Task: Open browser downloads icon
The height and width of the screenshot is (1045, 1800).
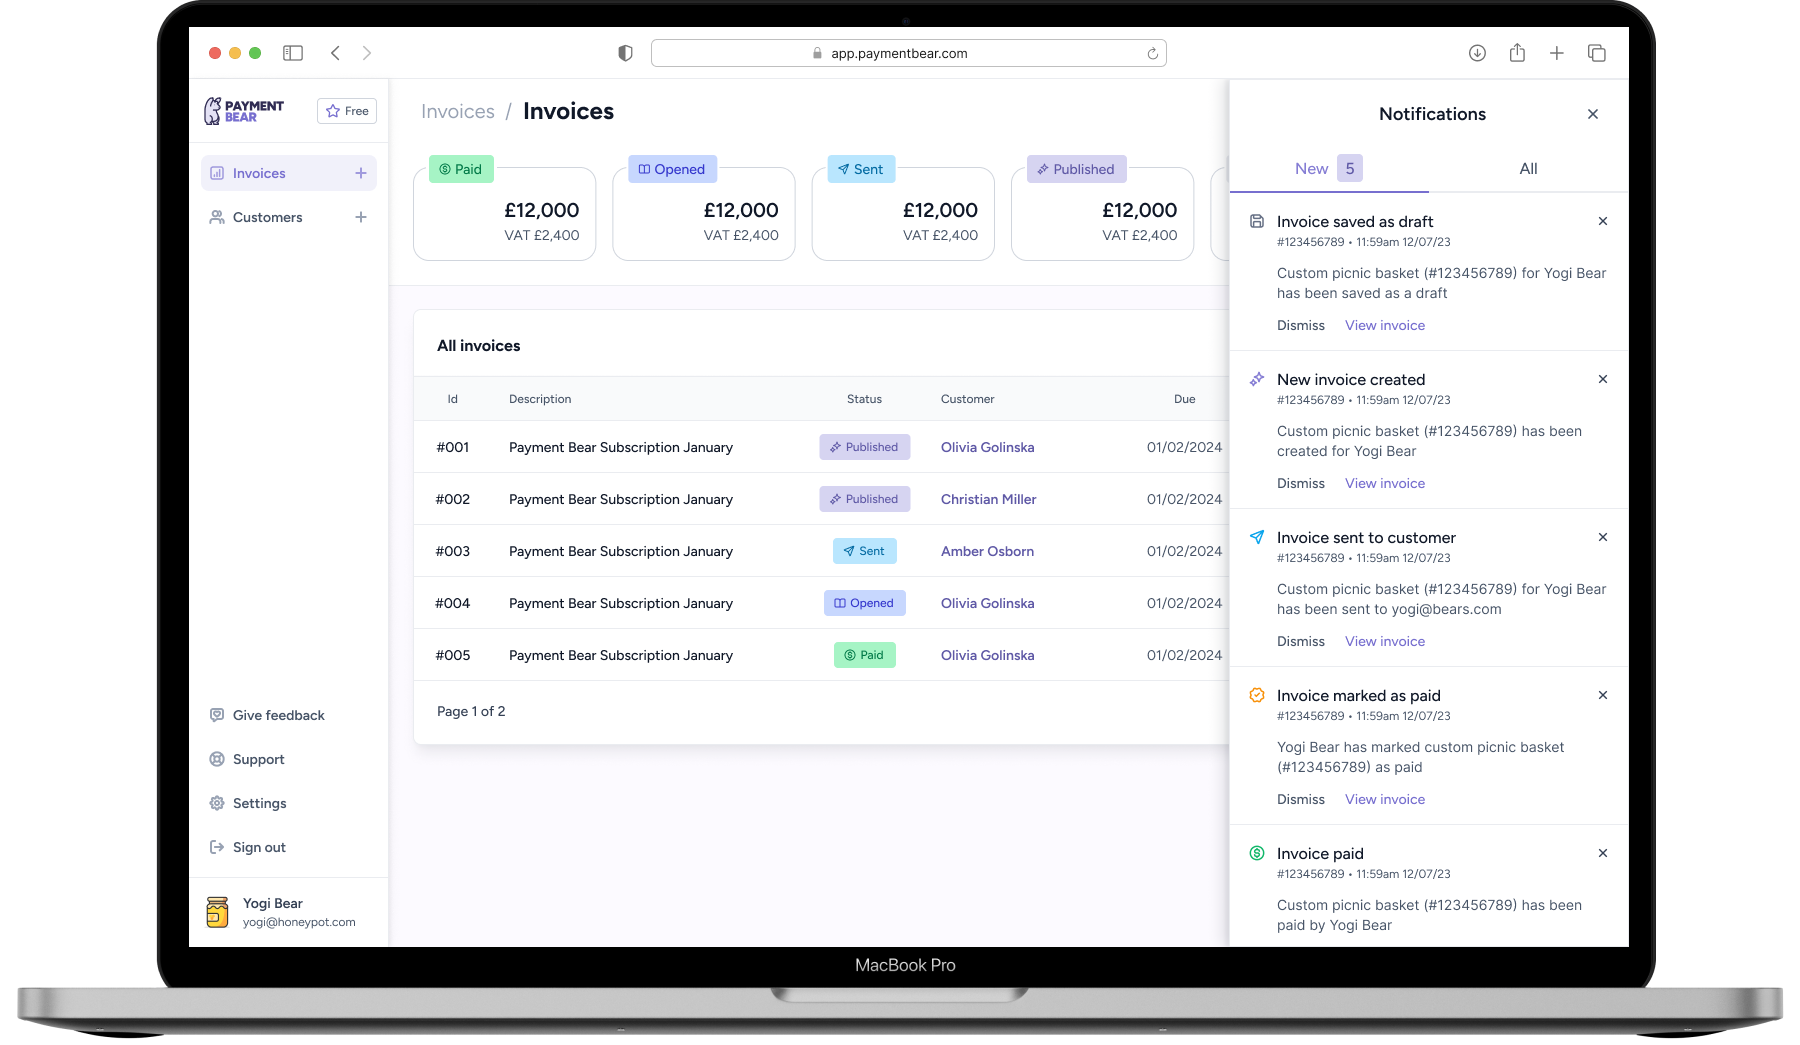Action: 1477,53
